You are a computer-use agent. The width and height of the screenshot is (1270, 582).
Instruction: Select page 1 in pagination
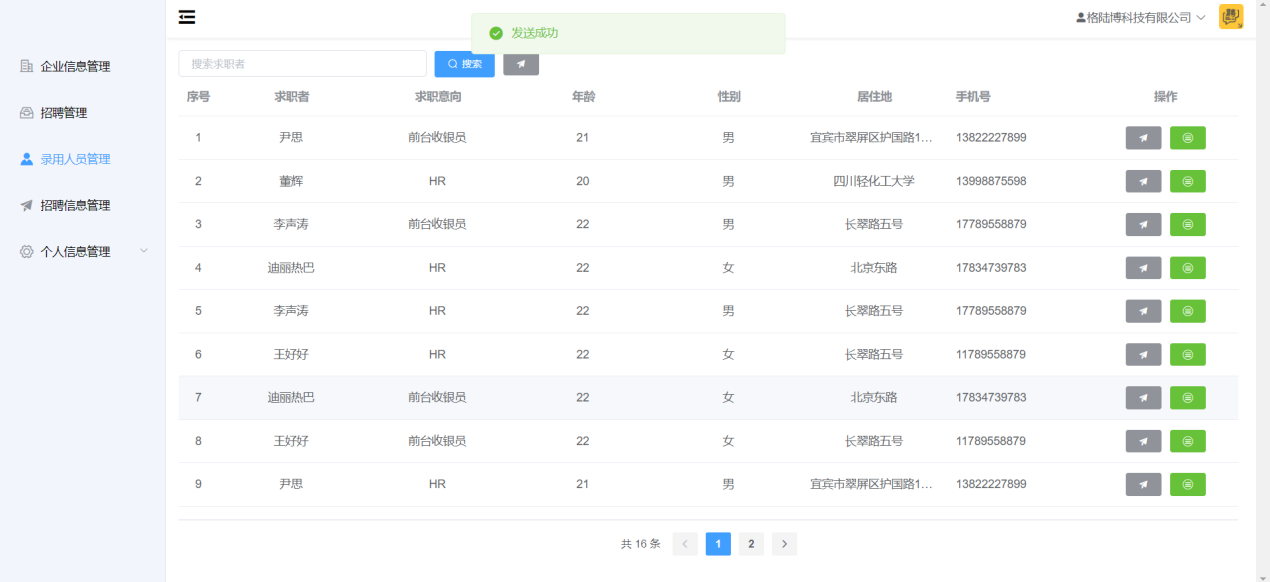[x=718, y=544]
